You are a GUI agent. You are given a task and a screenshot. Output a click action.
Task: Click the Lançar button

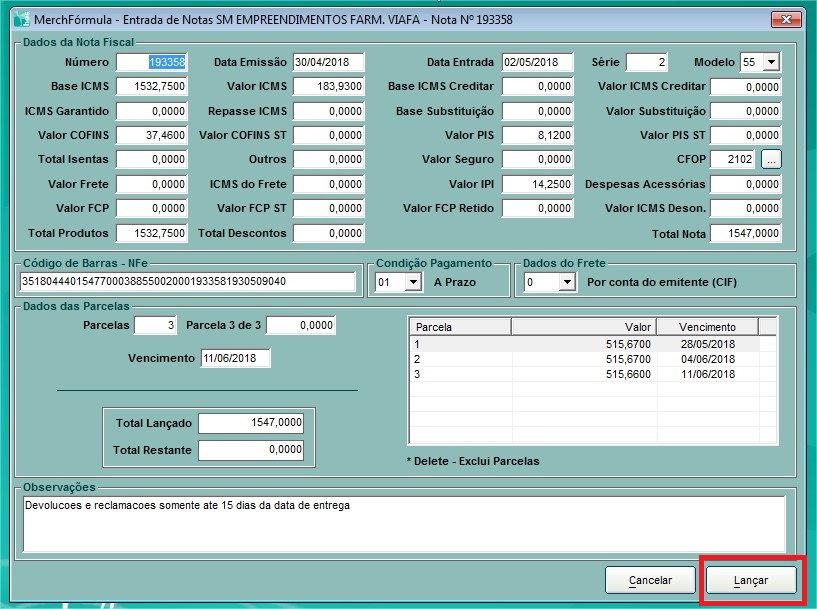coord(751,580)
